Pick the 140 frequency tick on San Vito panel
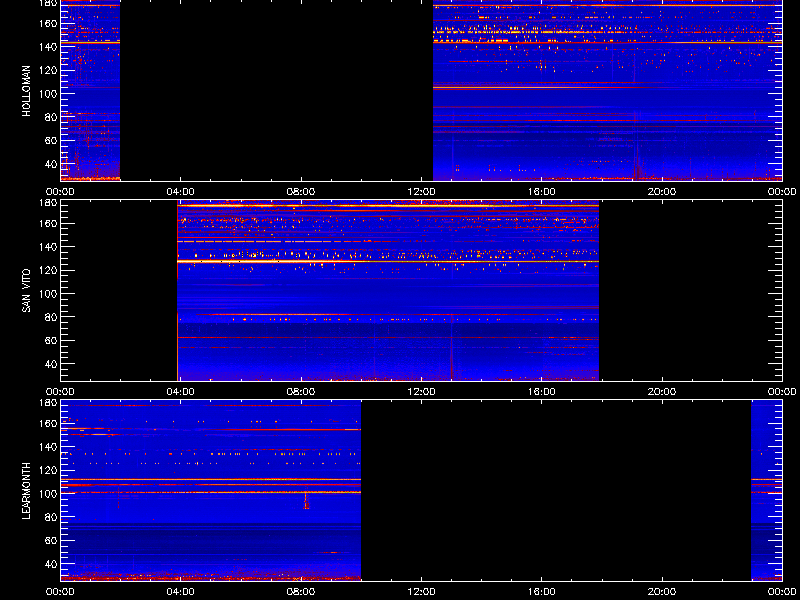800x600 pixels. point(50,246)
